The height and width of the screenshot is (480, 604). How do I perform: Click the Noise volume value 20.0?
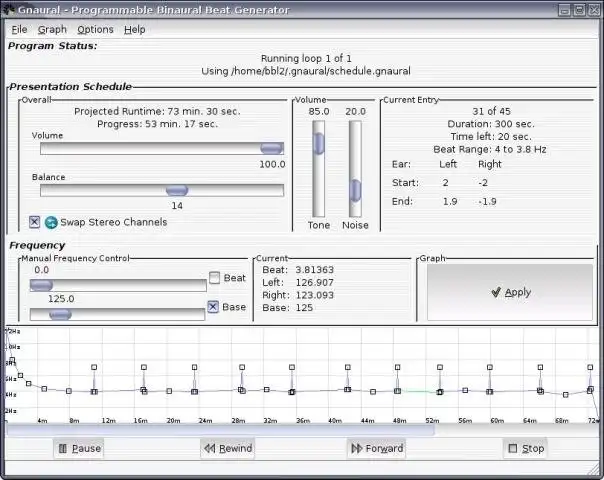pos(355,111)
